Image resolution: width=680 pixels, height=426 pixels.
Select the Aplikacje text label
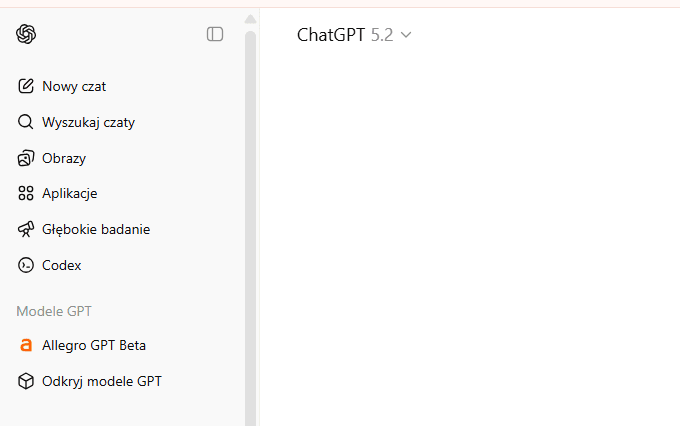coord(70,193)
